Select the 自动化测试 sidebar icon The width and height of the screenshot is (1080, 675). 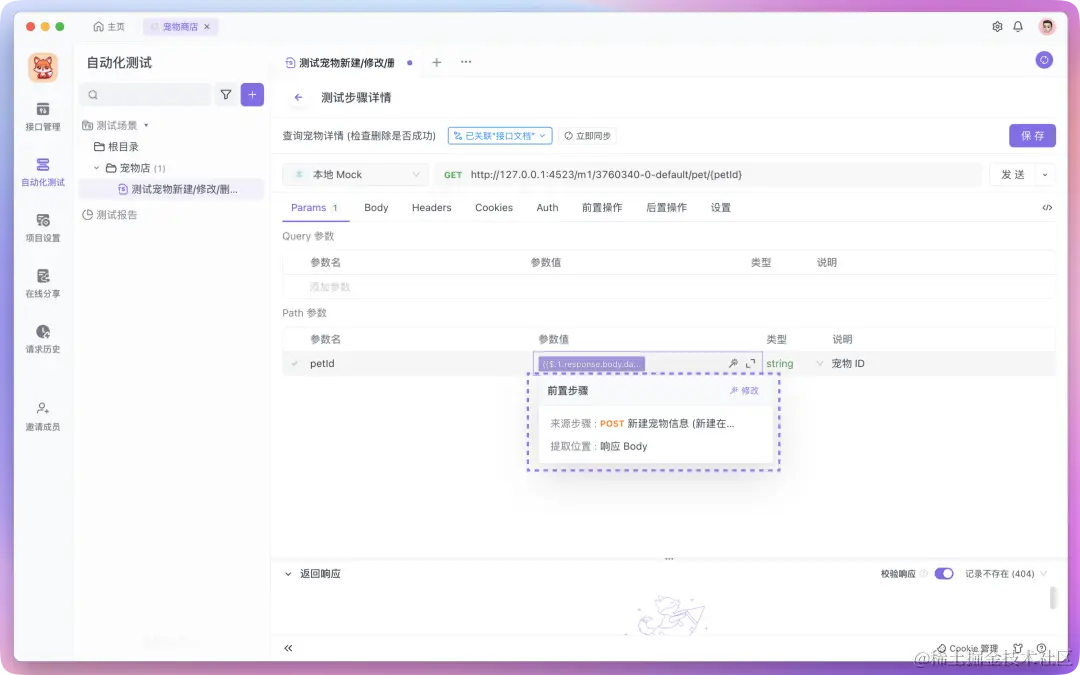click(x=42, y=172)
